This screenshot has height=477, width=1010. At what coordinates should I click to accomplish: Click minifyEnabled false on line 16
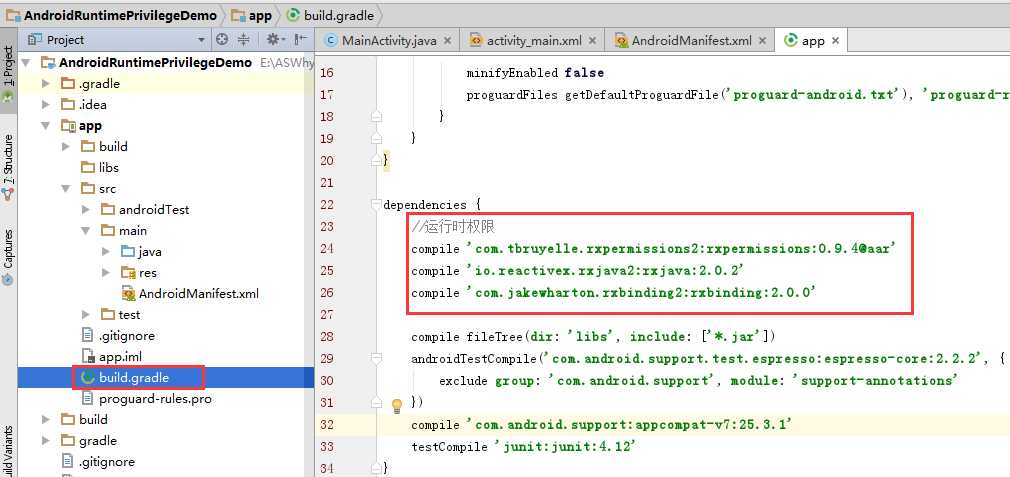pos(535,73)
